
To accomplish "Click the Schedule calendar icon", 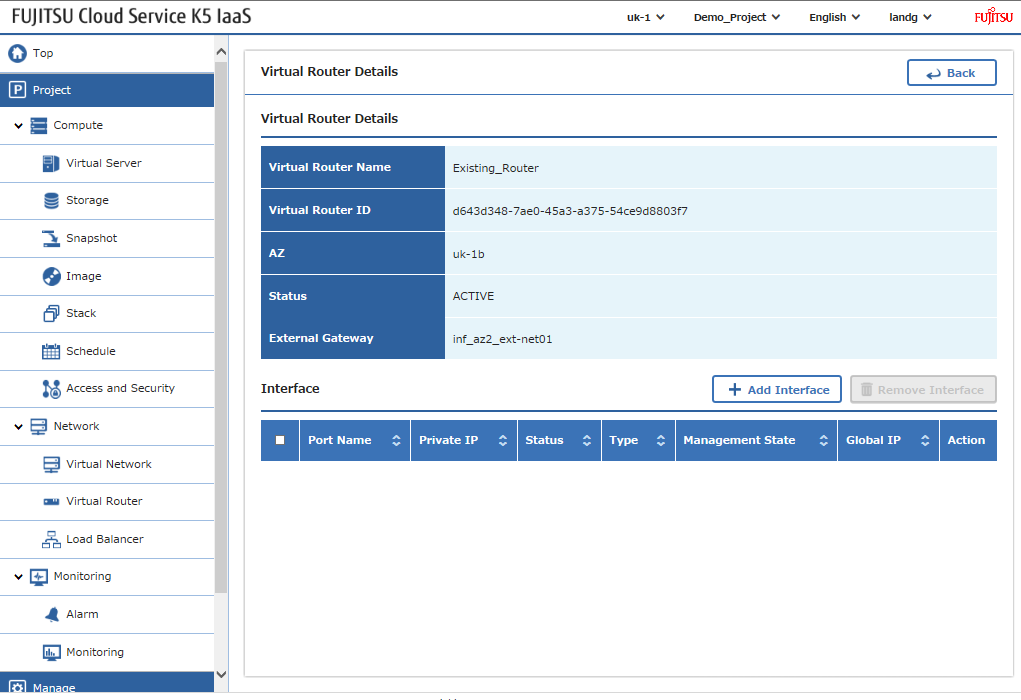I will pyautogui.click(x=51, y=351).
